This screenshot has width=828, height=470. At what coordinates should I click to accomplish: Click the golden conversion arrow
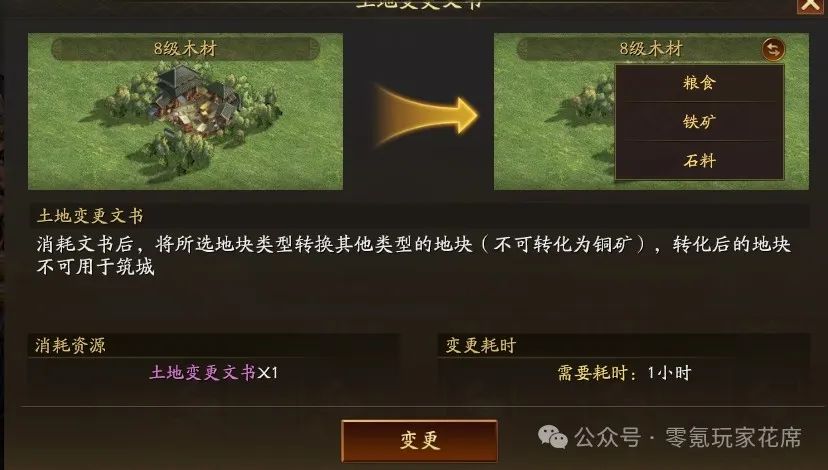pos(426,116)
